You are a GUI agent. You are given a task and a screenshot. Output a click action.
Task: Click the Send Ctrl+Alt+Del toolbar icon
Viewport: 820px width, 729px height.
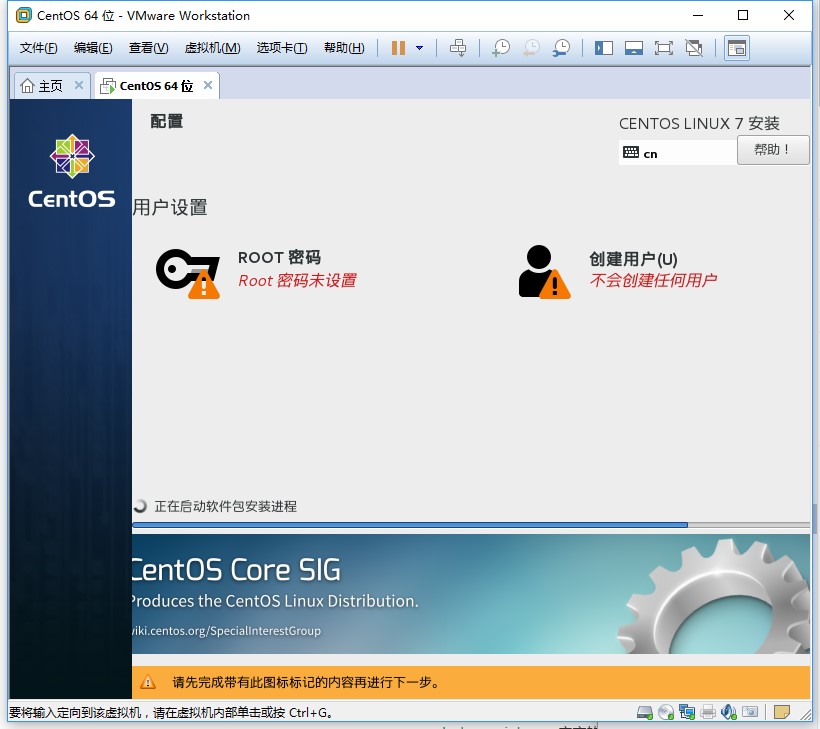click(458, 48)
